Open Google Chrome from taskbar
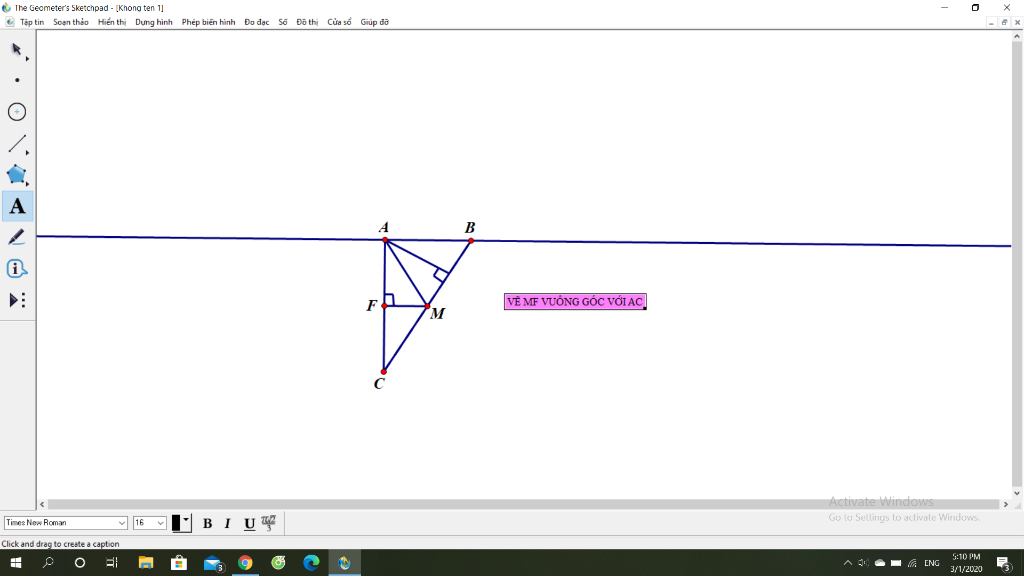The width and height of the screenshot is (1024, 576). point(245,562)
